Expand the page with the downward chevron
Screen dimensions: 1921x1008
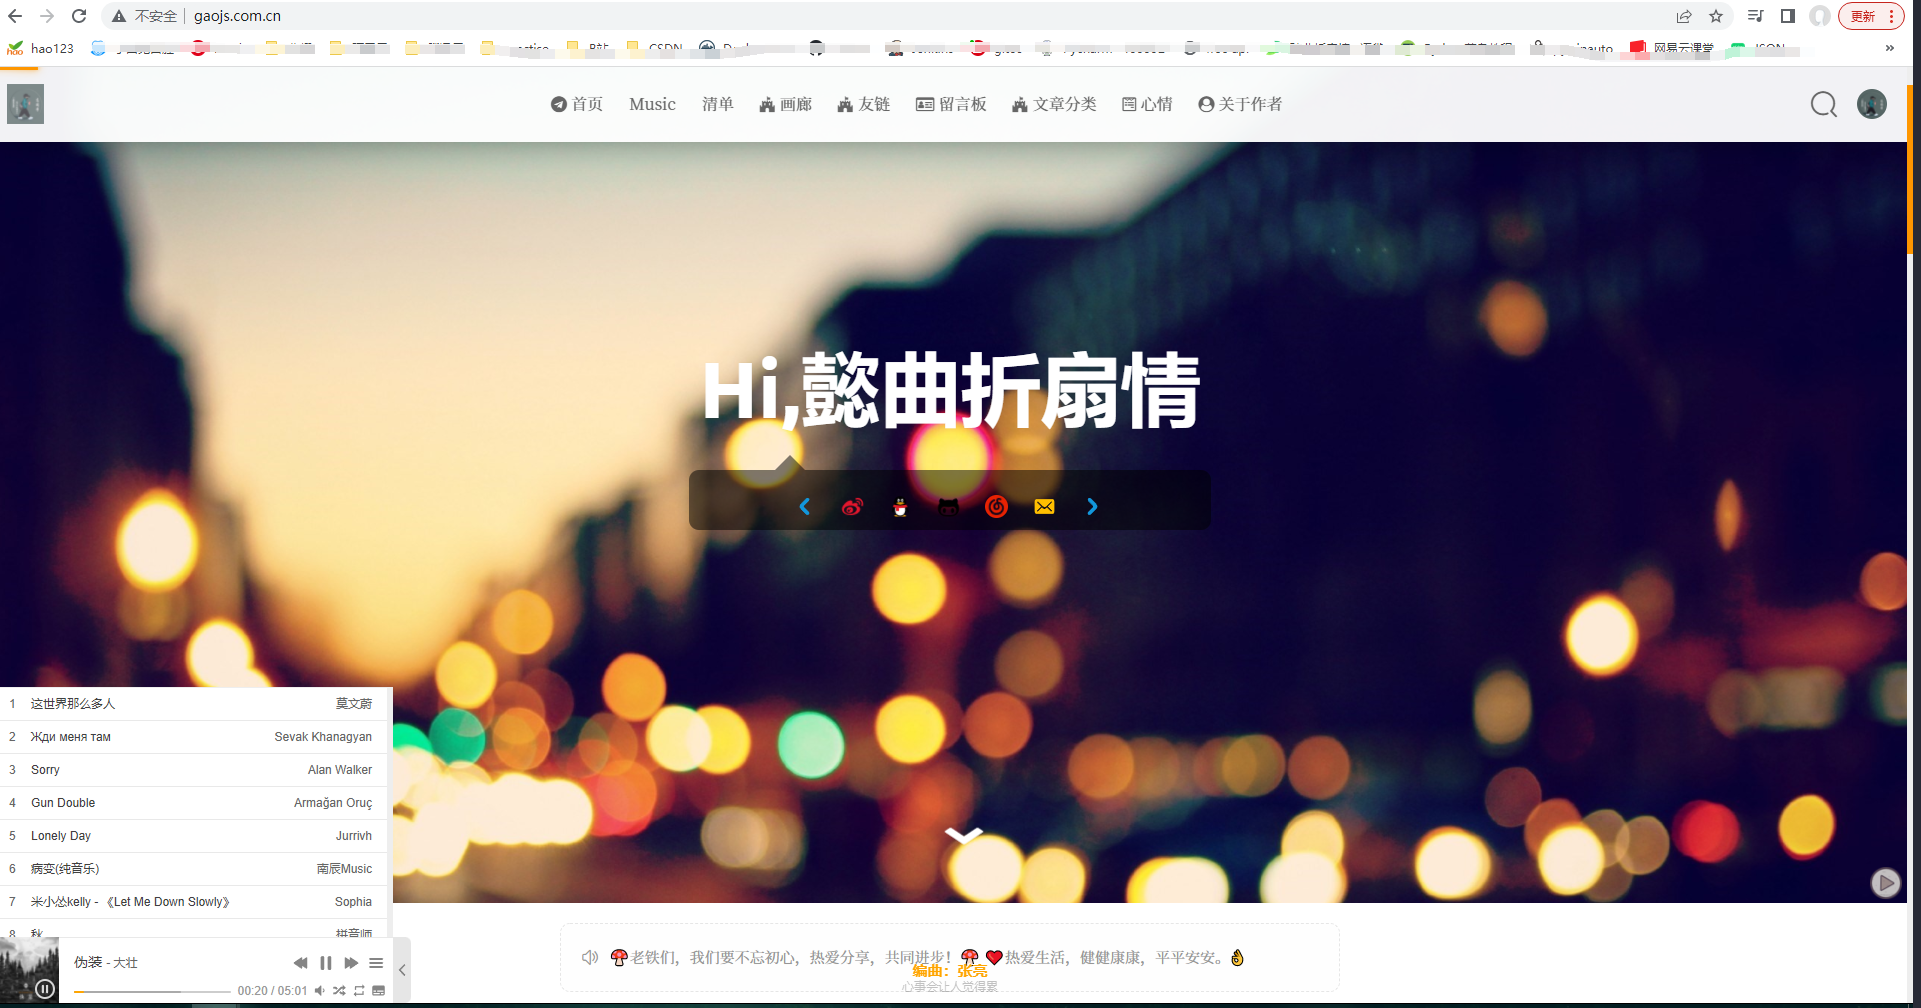pos(964,834)
